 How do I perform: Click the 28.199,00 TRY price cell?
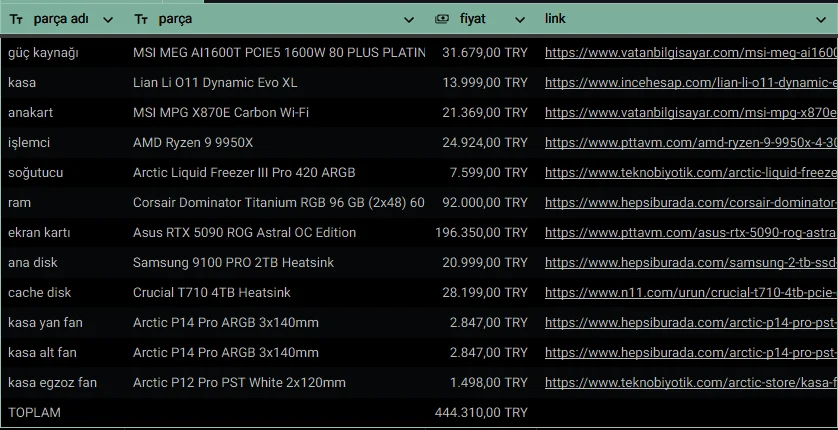pyautogui.click(x=481, y=292)
